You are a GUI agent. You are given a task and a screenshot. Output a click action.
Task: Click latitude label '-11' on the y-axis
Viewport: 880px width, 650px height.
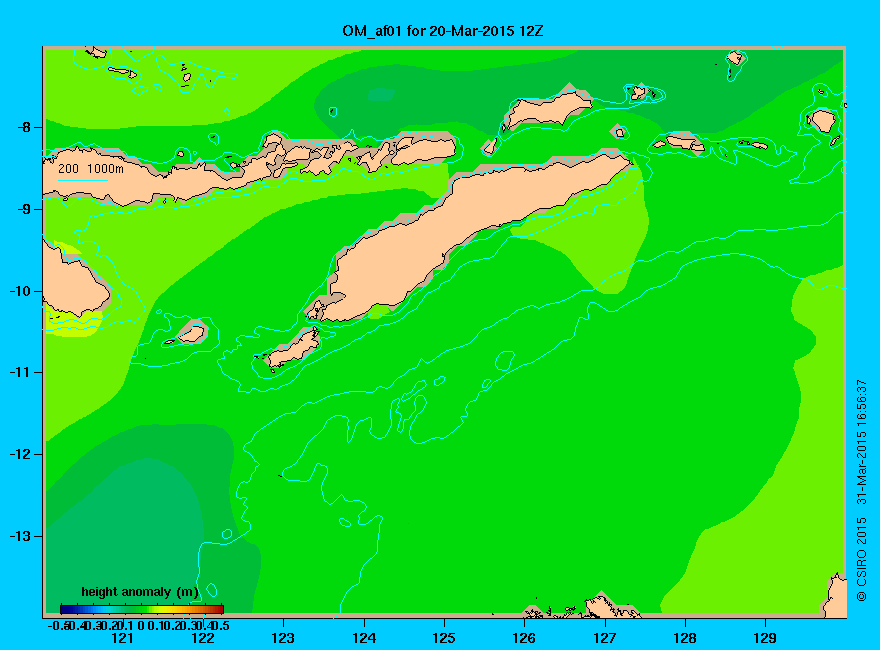pyautogui.click(x=20, y=372)
